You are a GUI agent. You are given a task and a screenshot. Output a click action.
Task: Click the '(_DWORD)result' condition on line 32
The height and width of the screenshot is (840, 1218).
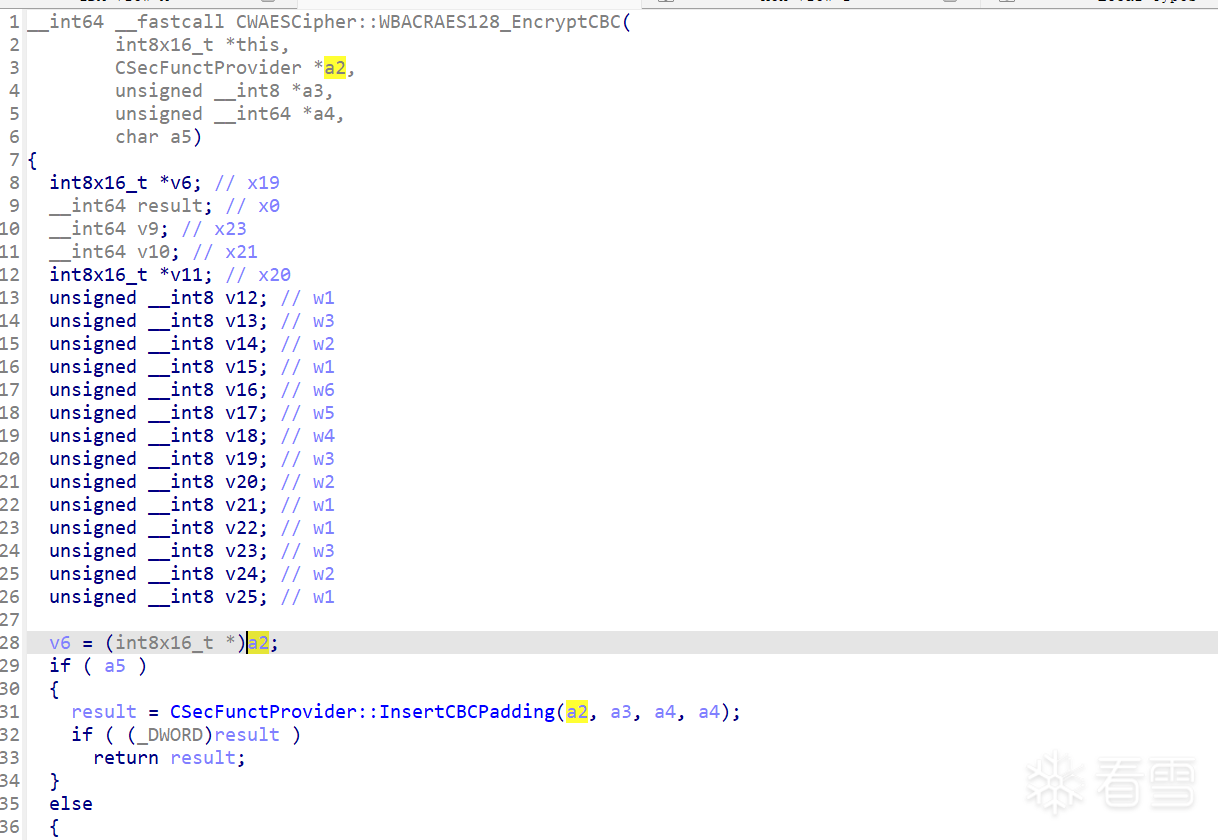[x=203, y=734]
